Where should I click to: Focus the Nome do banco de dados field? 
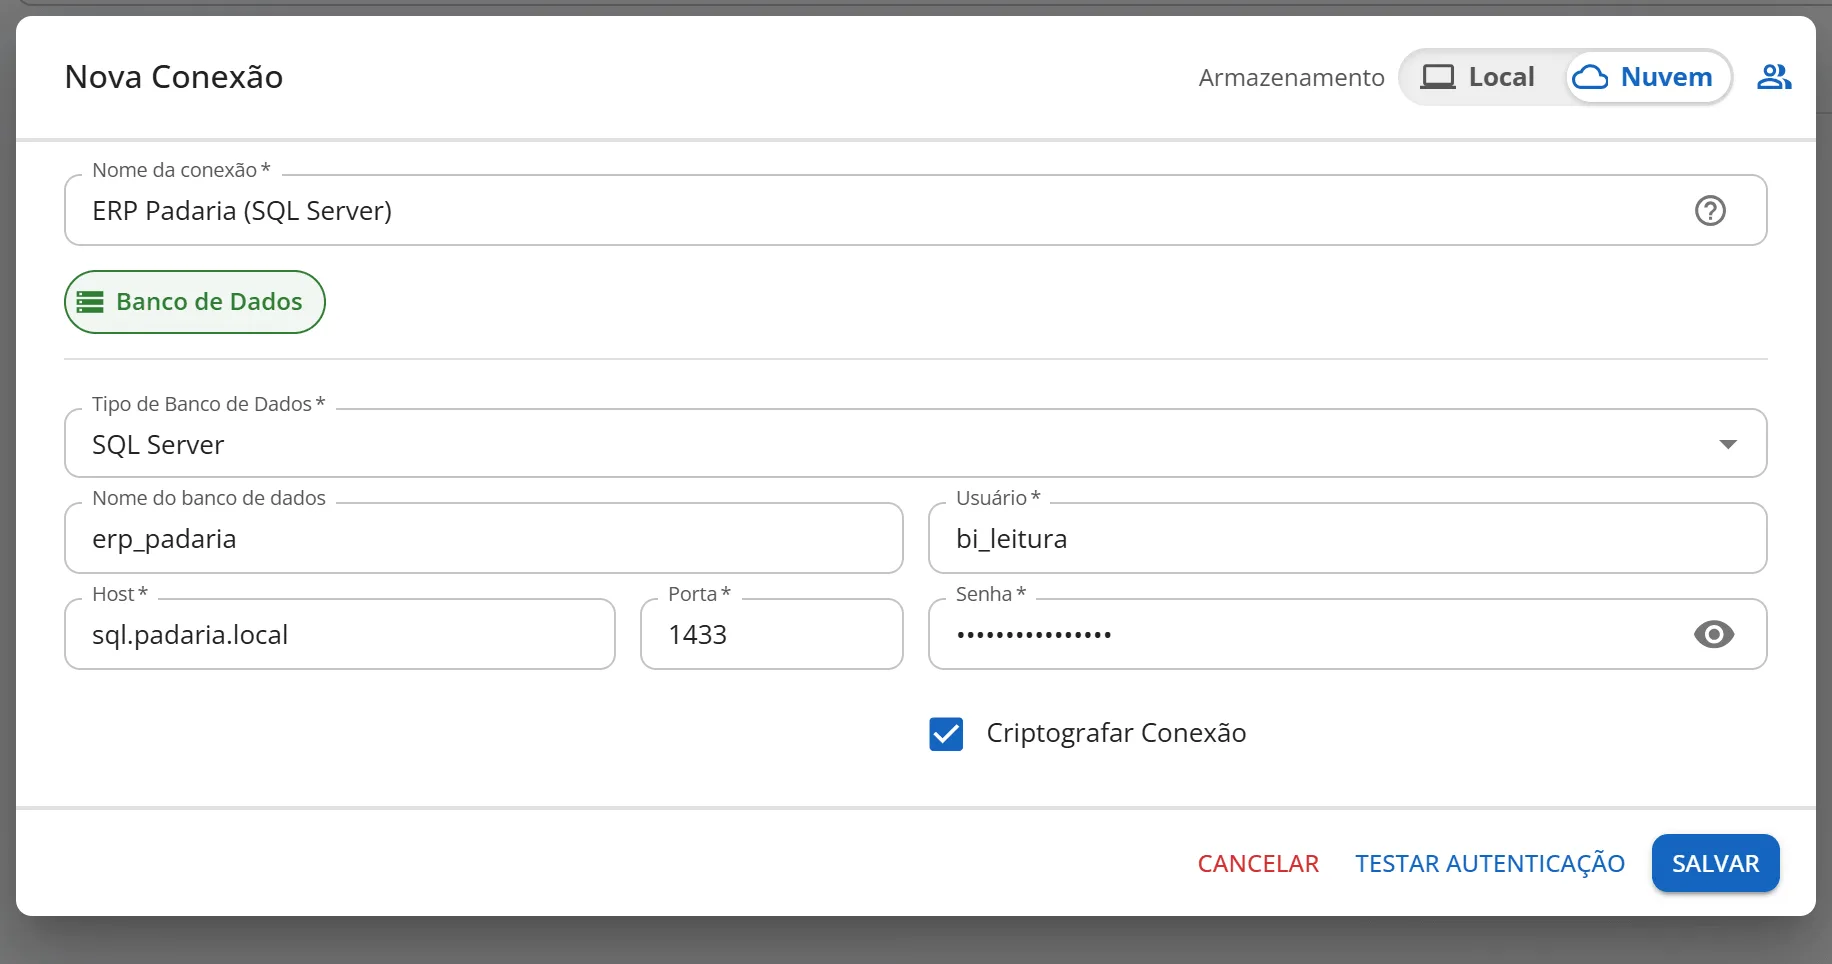point(484,538)
